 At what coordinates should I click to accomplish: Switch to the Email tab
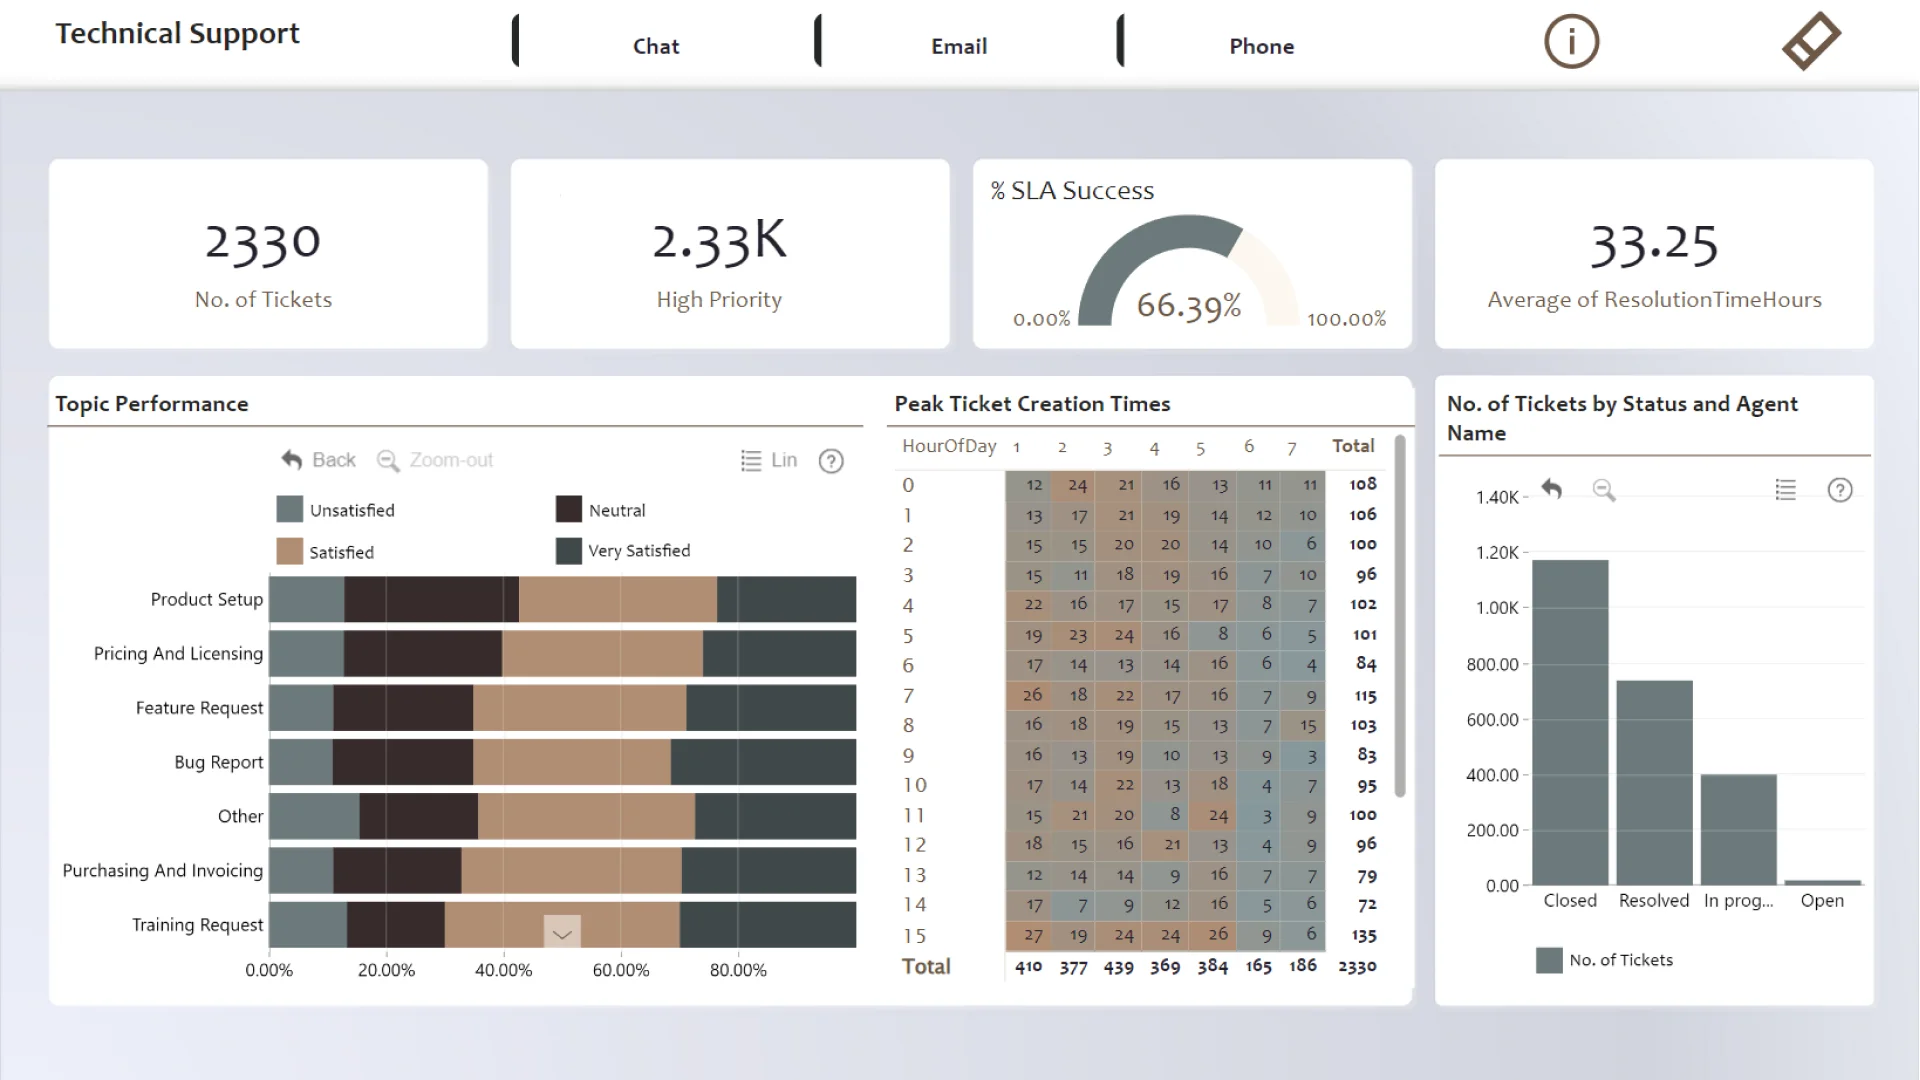959,46
